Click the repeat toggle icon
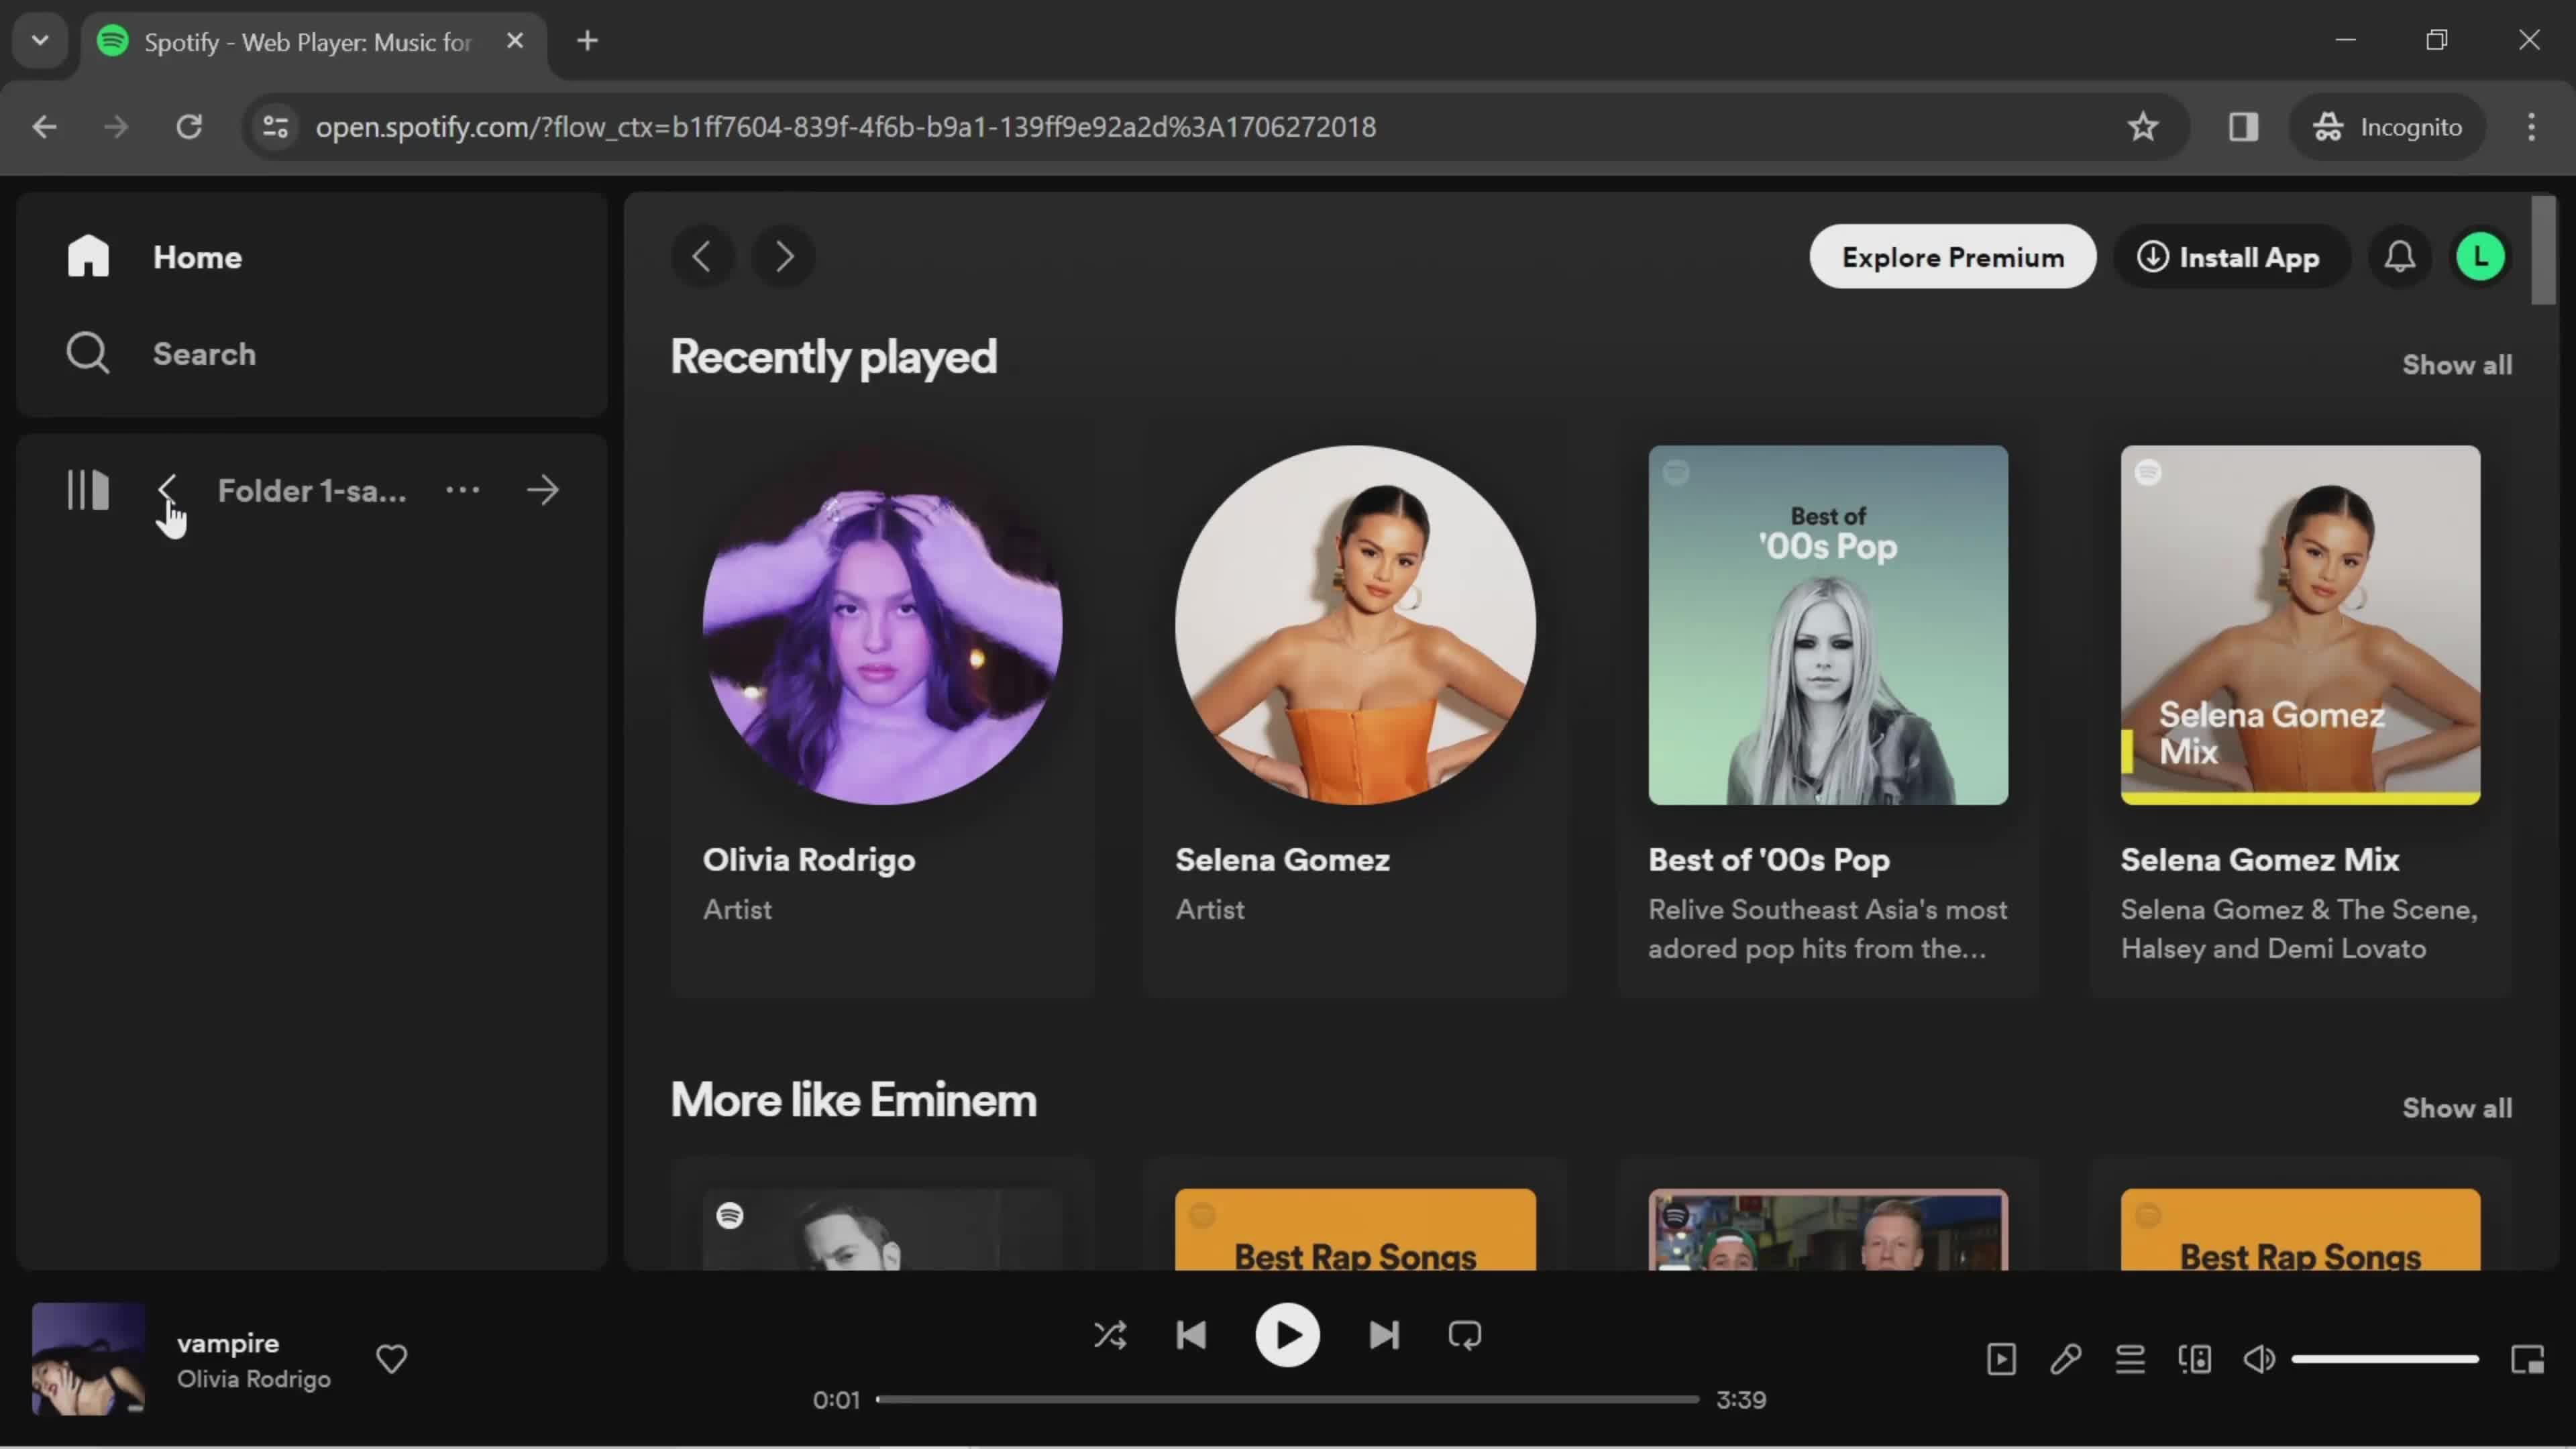Image resolution: width=2576 pixels, height=1449 pixels. pos(1465,1336)
